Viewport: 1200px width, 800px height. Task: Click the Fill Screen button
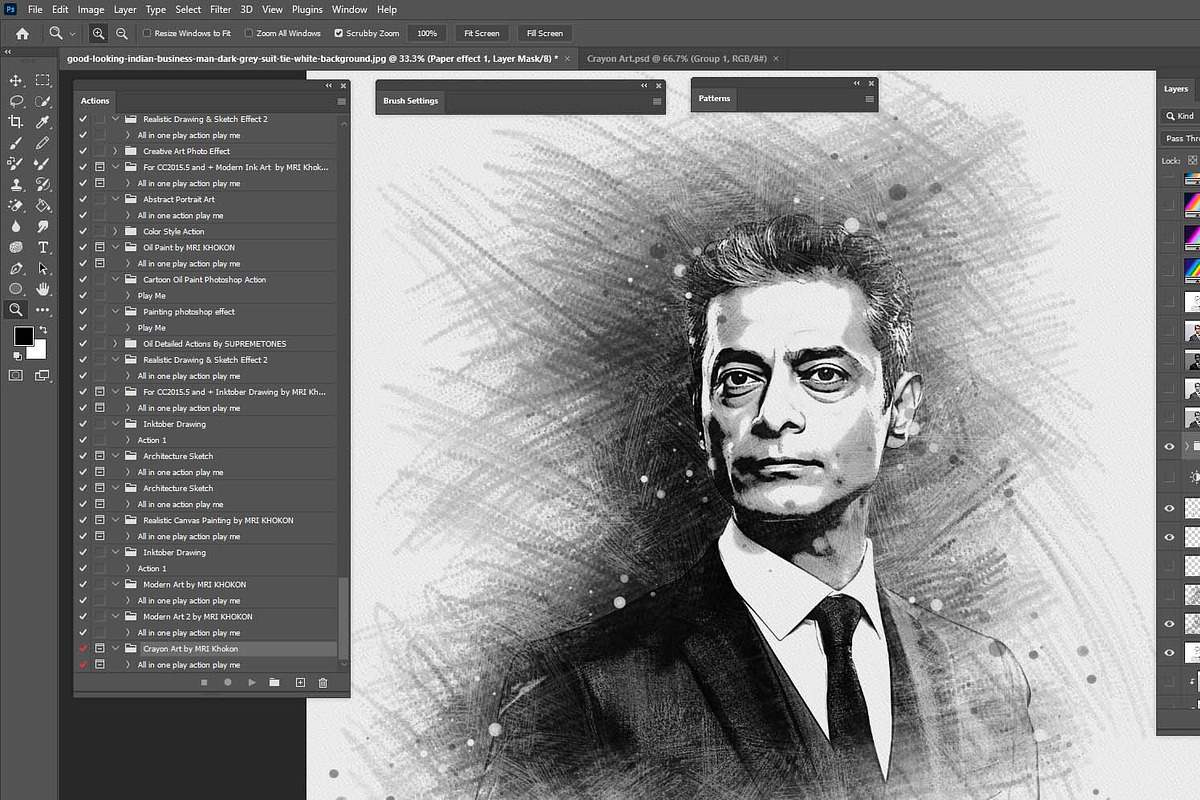tap(544, 33)
